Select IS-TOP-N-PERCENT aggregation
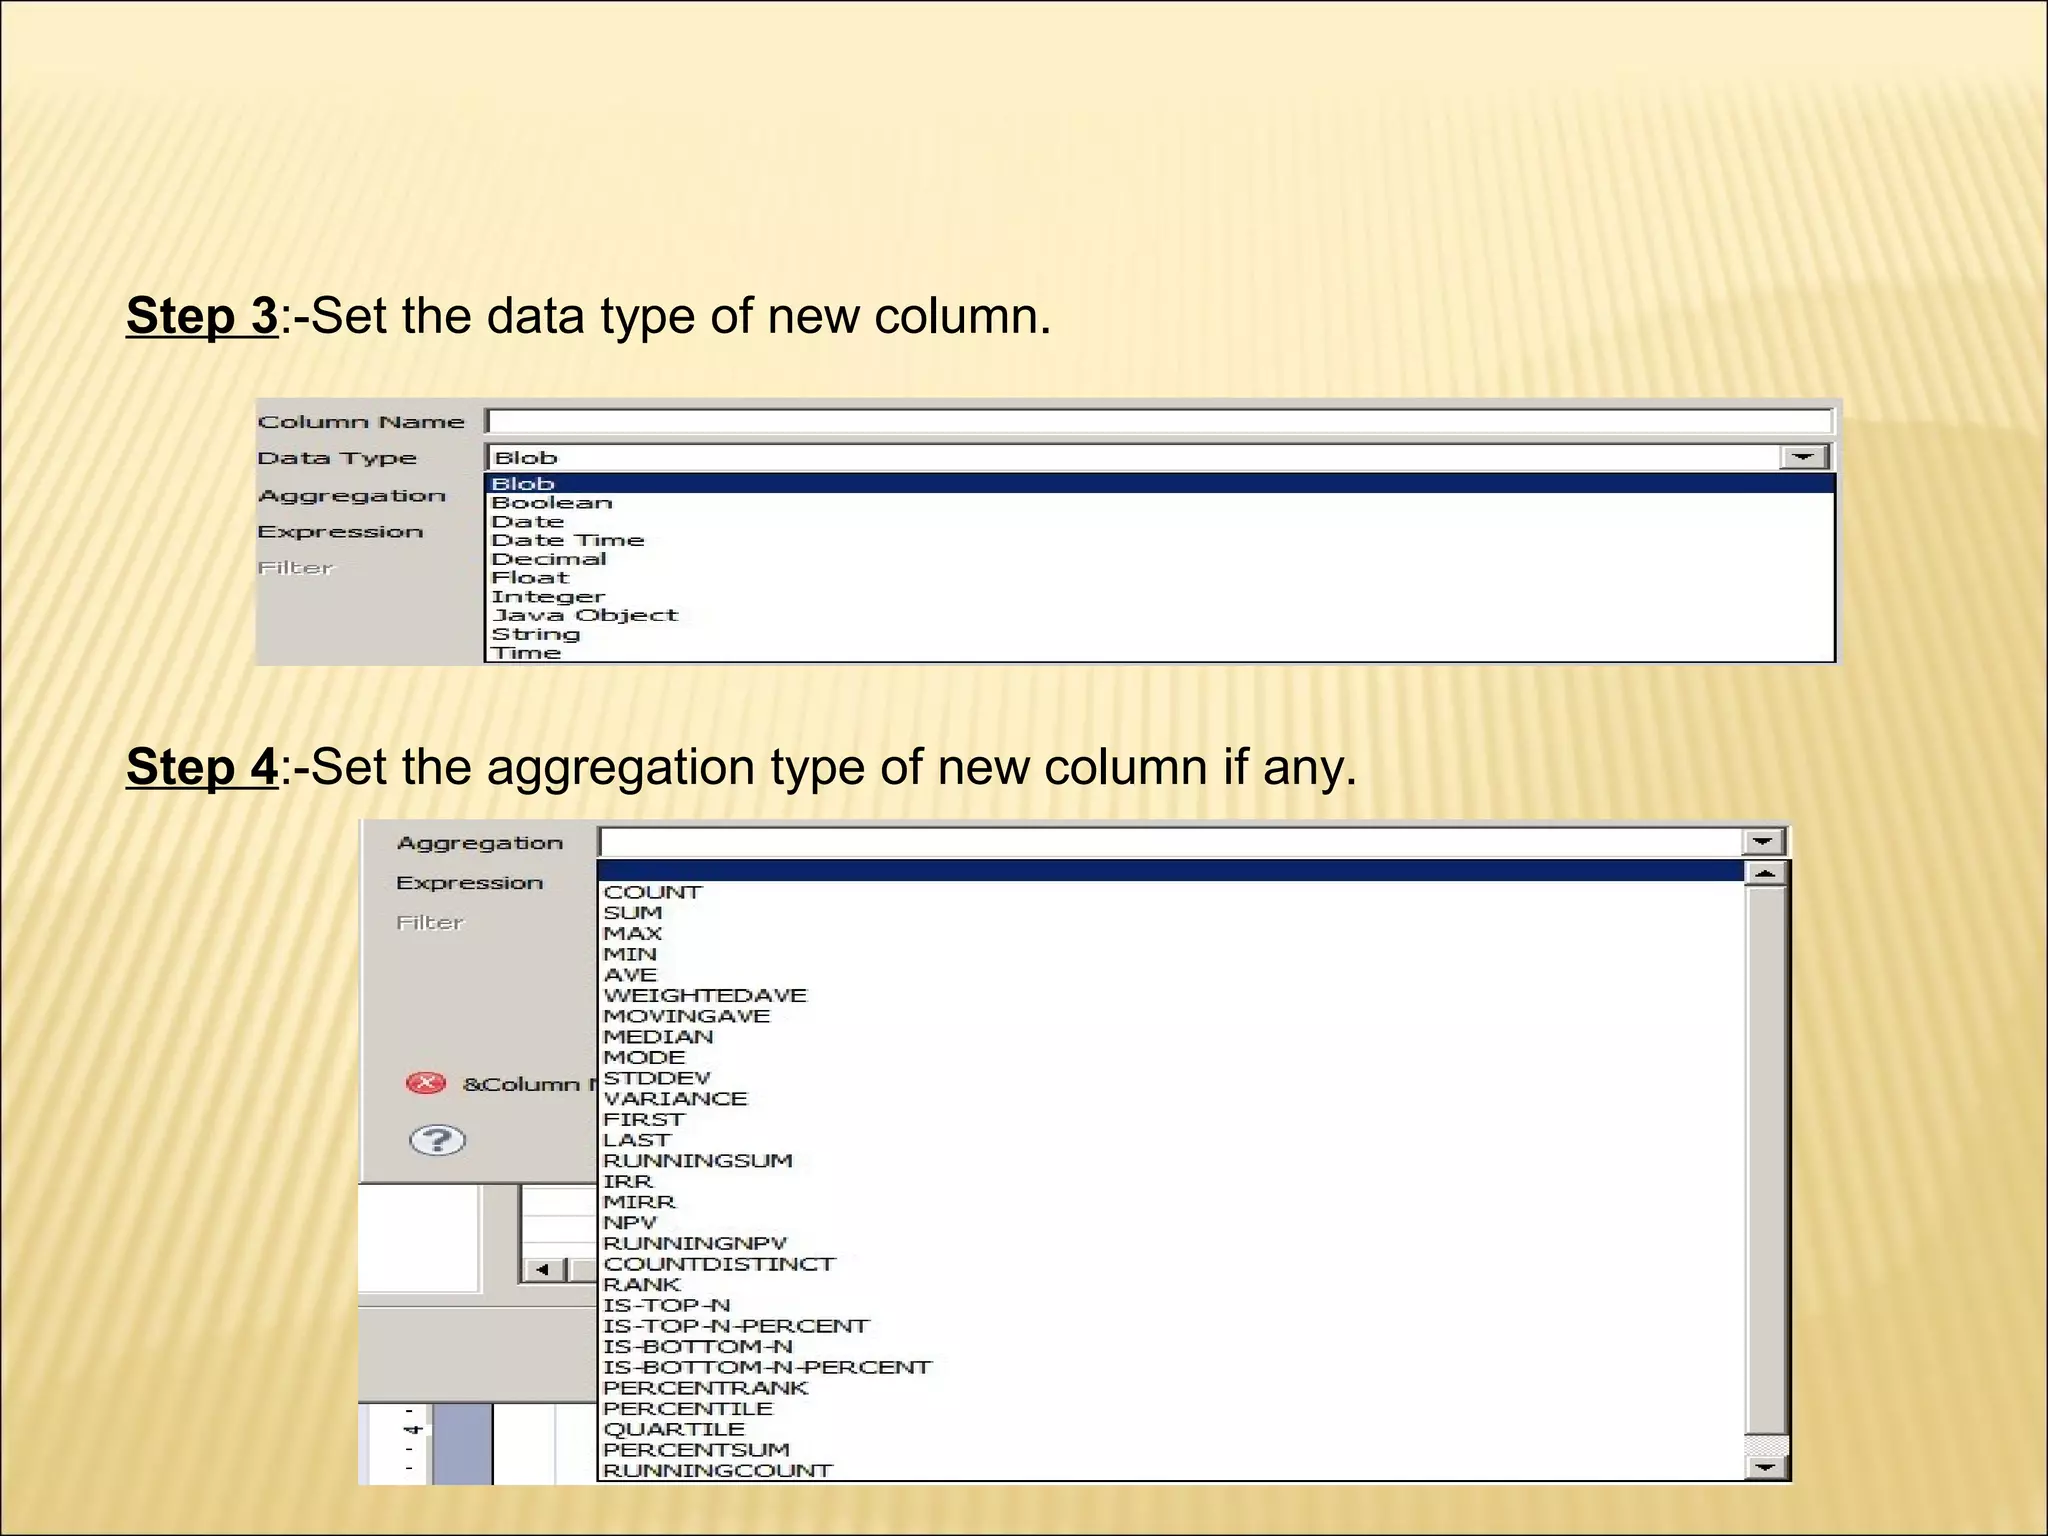The height and width of the screenshot is (1536, 2048). pyautogui.click(x=1171, y=1326)
